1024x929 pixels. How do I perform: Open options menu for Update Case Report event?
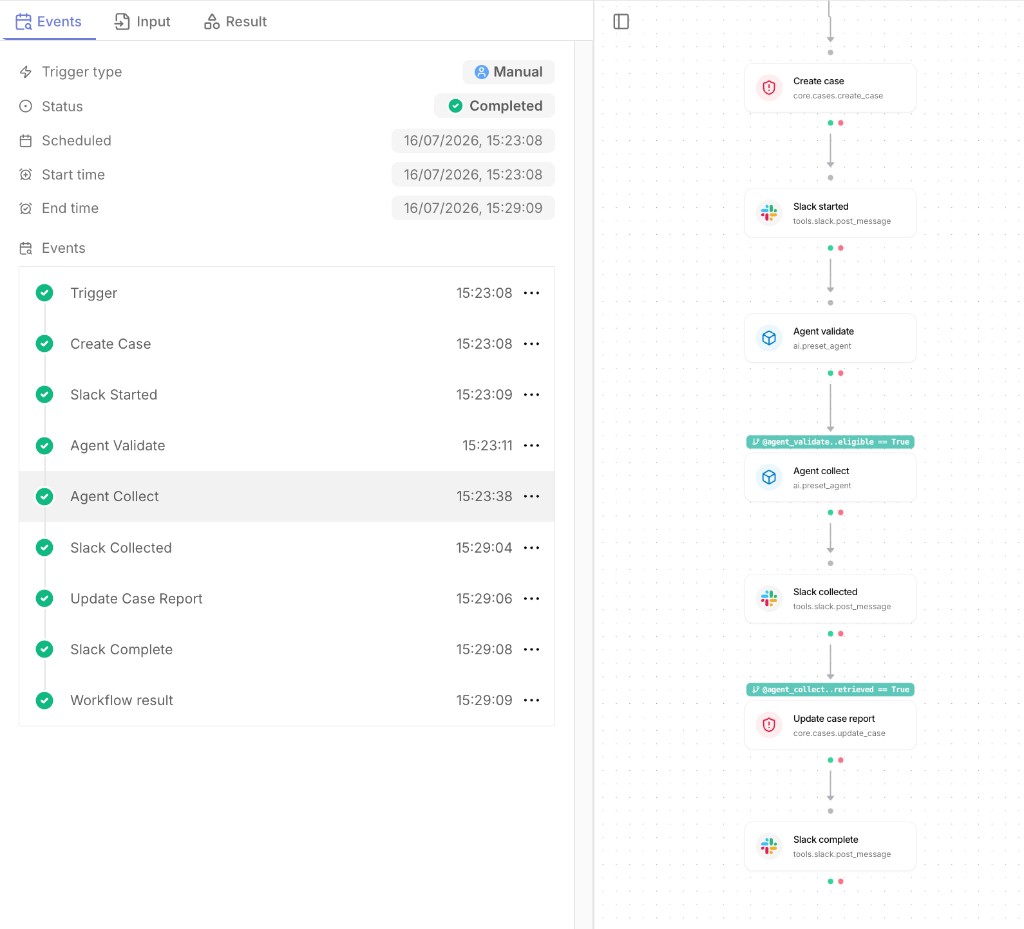click(x=532, y=599)
